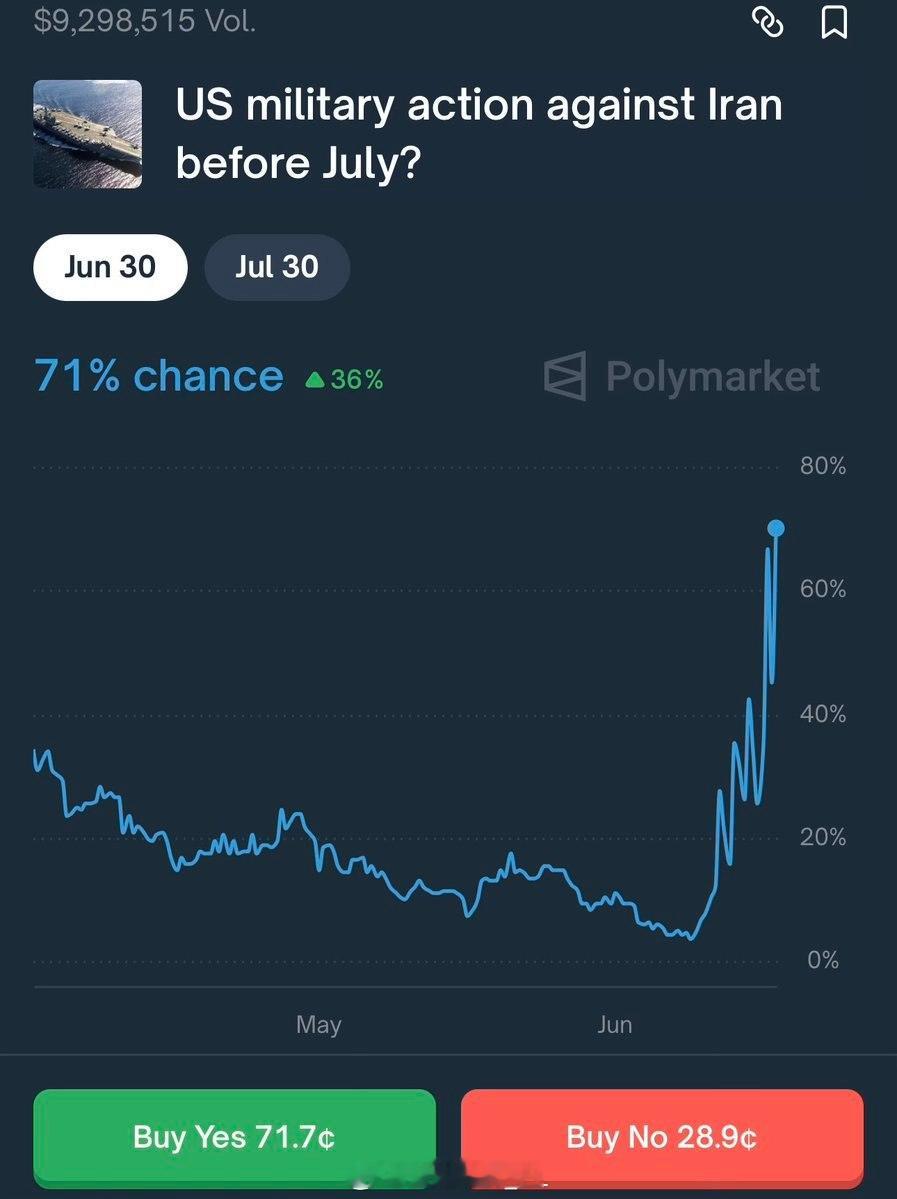Click the 20% gridline label
This screenshot has height=1199, width=897.
point(823,837)
